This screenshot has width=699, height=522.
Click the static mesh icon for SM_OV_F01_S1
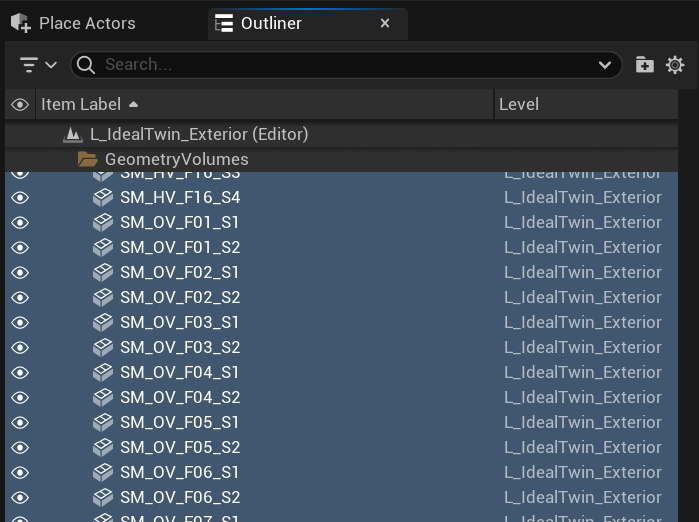tap(103, 222)
